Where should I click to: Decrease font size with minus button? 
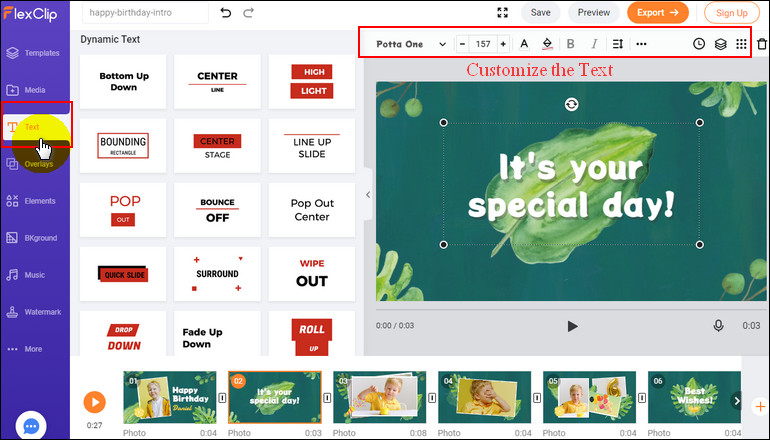[462, 44]
